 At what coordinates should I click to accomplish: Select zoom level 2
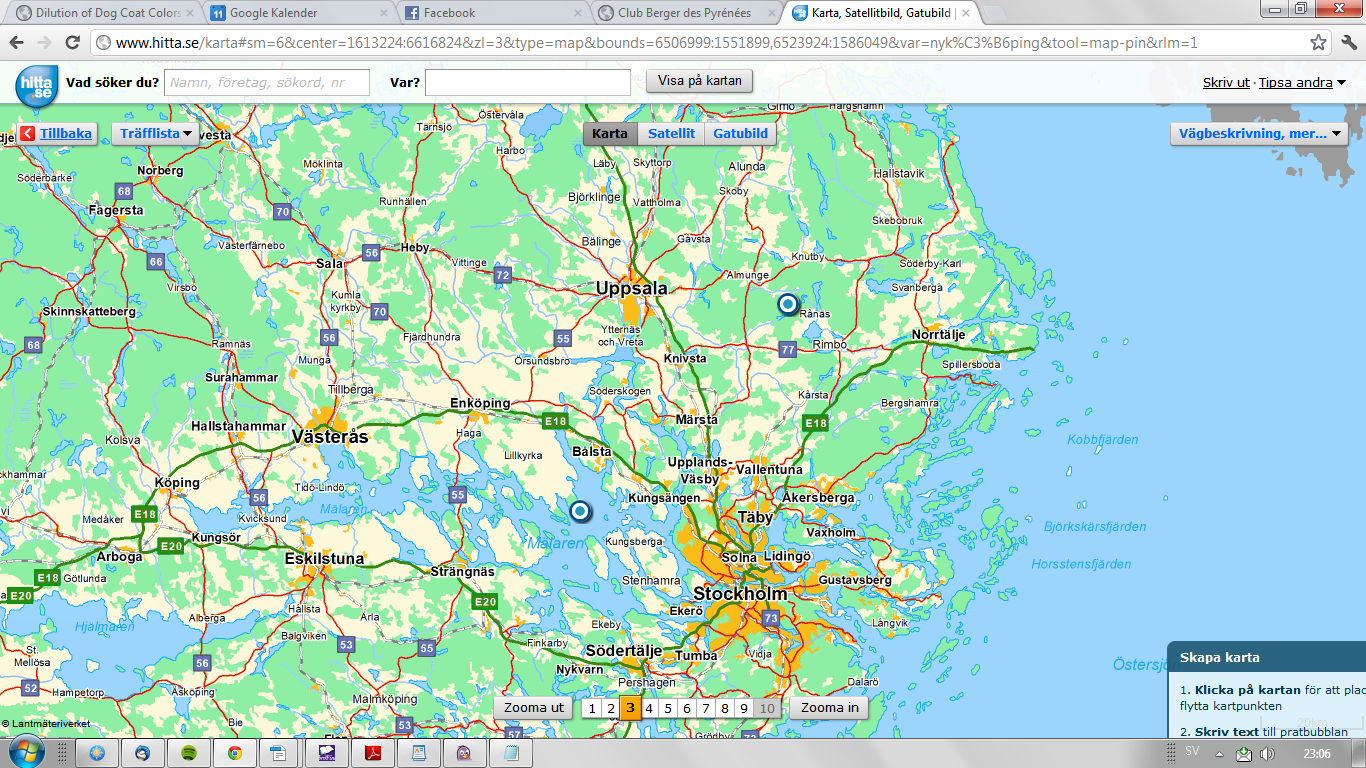click(610, 708)
